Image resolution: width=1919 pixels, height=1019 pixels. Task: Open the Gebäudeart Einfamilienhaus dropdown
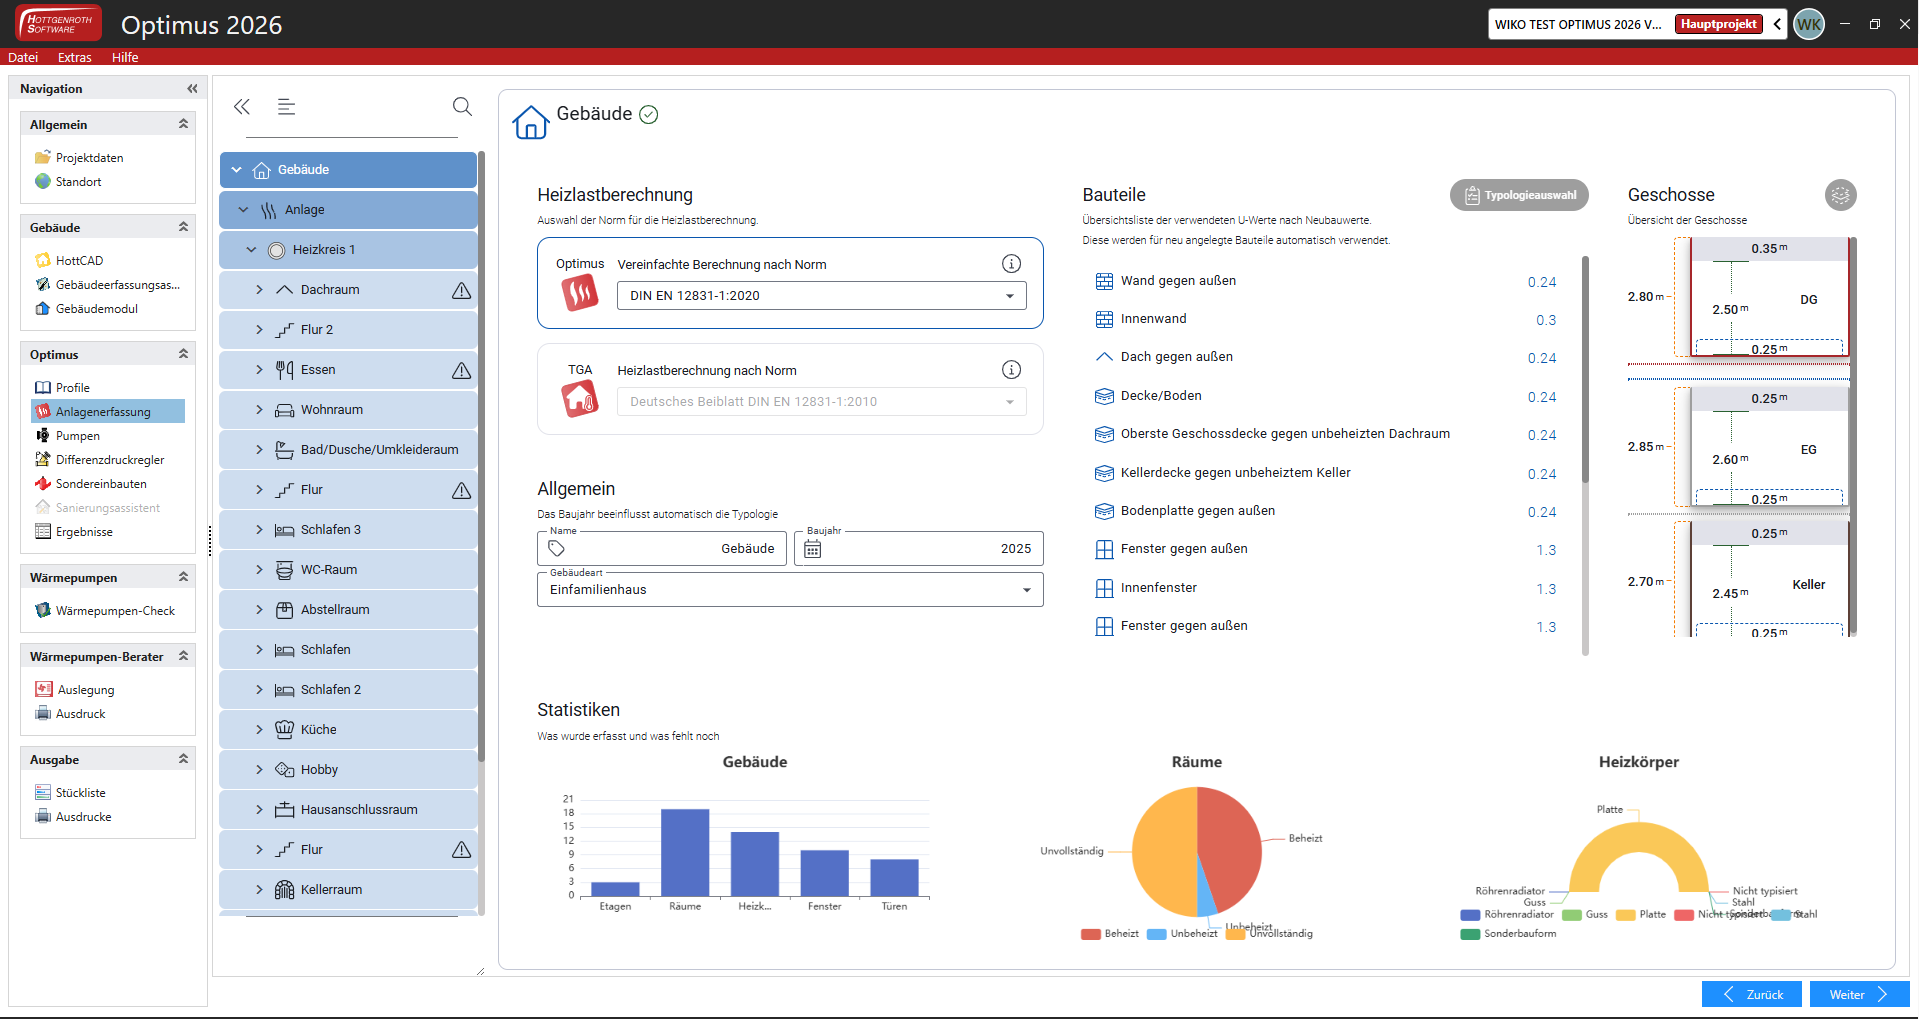coord(789,590)
